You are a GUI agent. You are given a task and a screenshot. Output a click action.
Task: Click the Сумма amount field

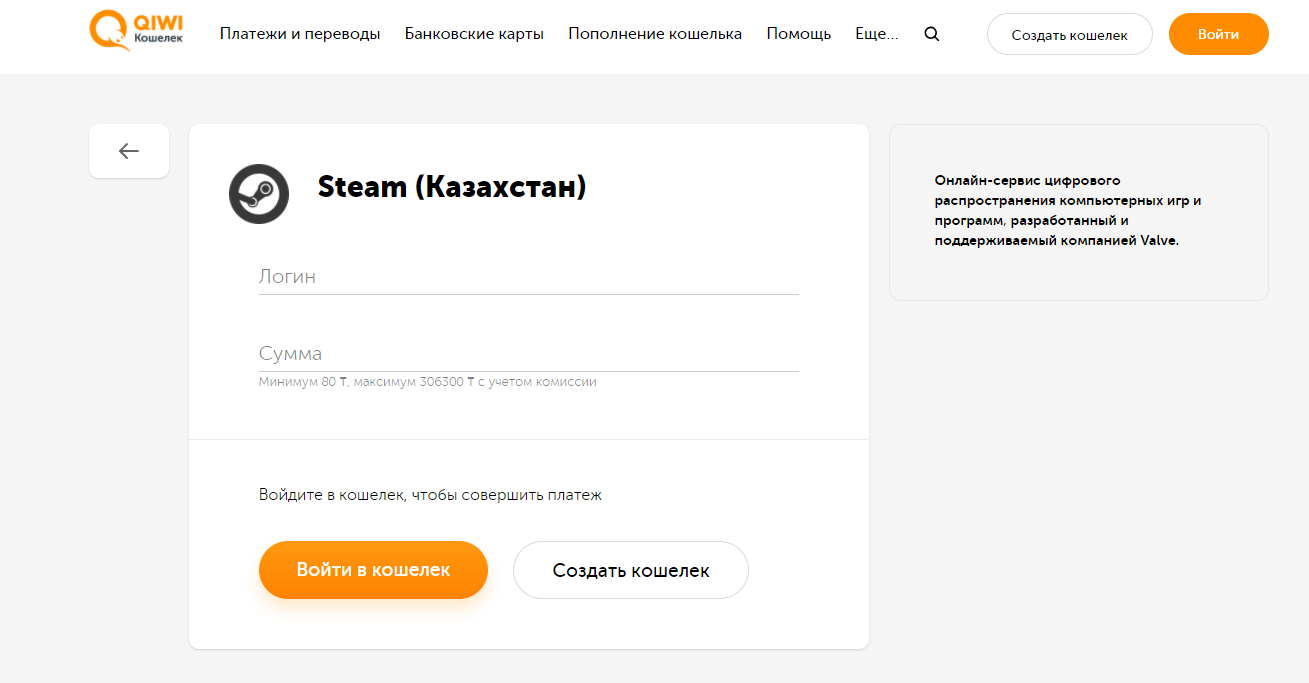pyautogui.click(x=528, y=354)
